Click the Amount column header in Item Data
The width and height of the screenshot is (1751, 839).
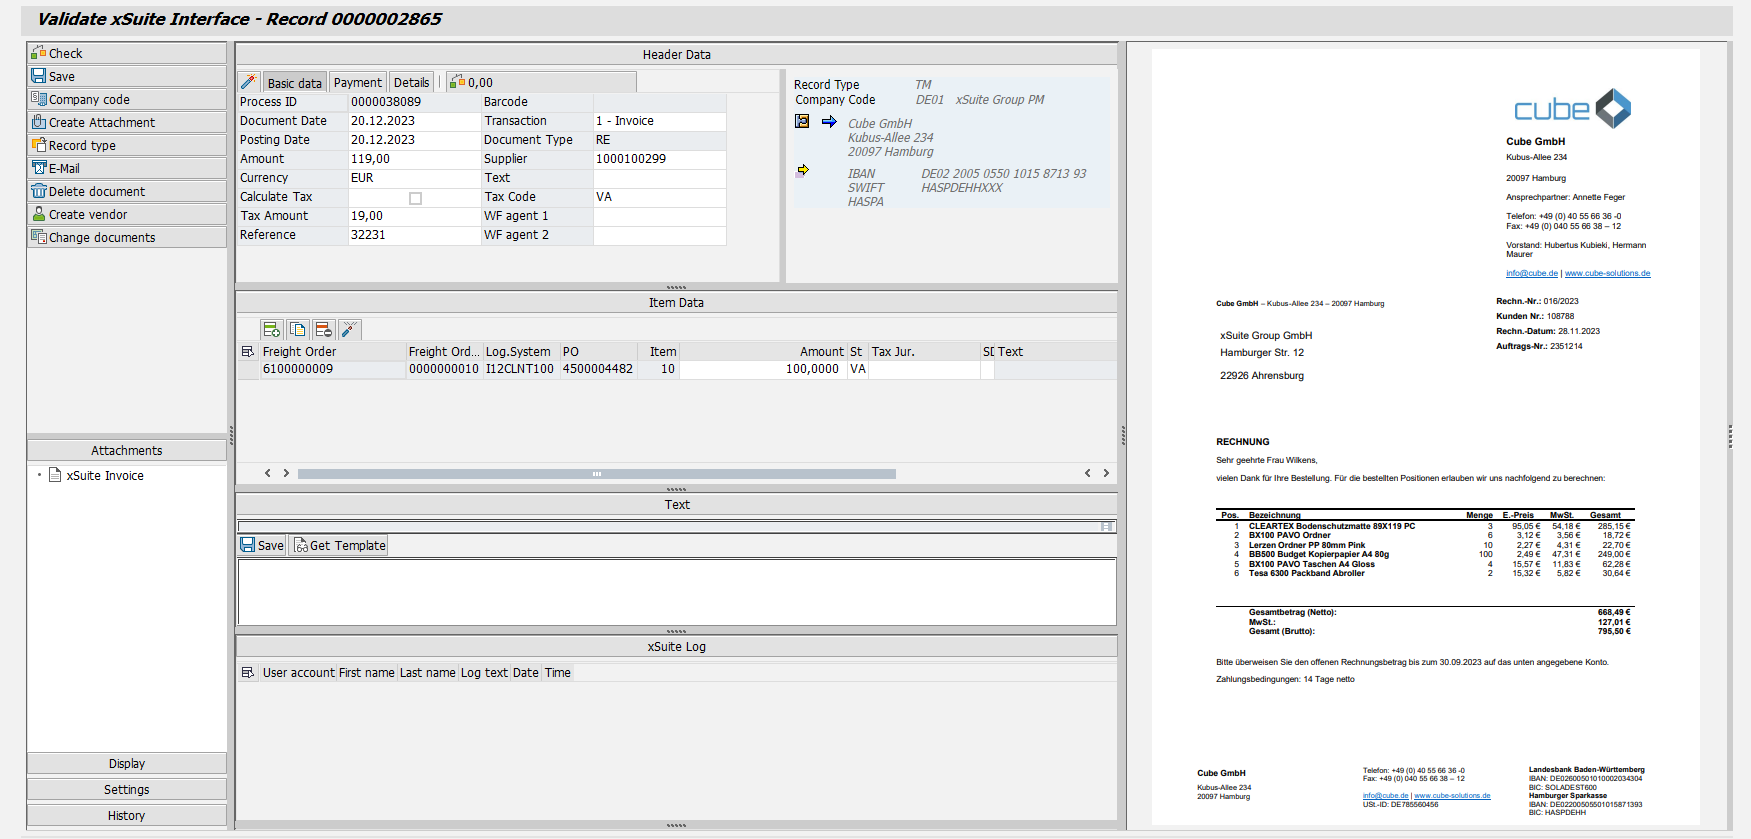coord(763,352)
